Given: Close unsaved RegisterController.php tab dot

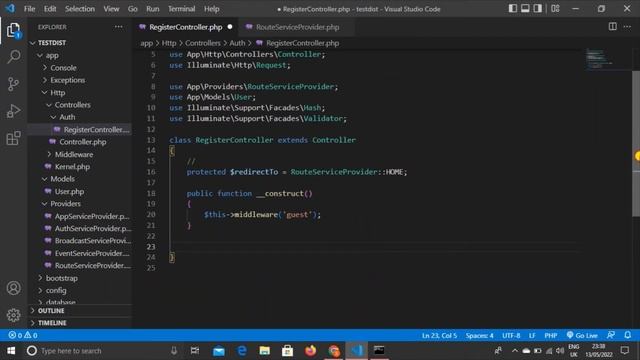Looking at the screenshot, I should pyautogui.click(x=230, y=27).
